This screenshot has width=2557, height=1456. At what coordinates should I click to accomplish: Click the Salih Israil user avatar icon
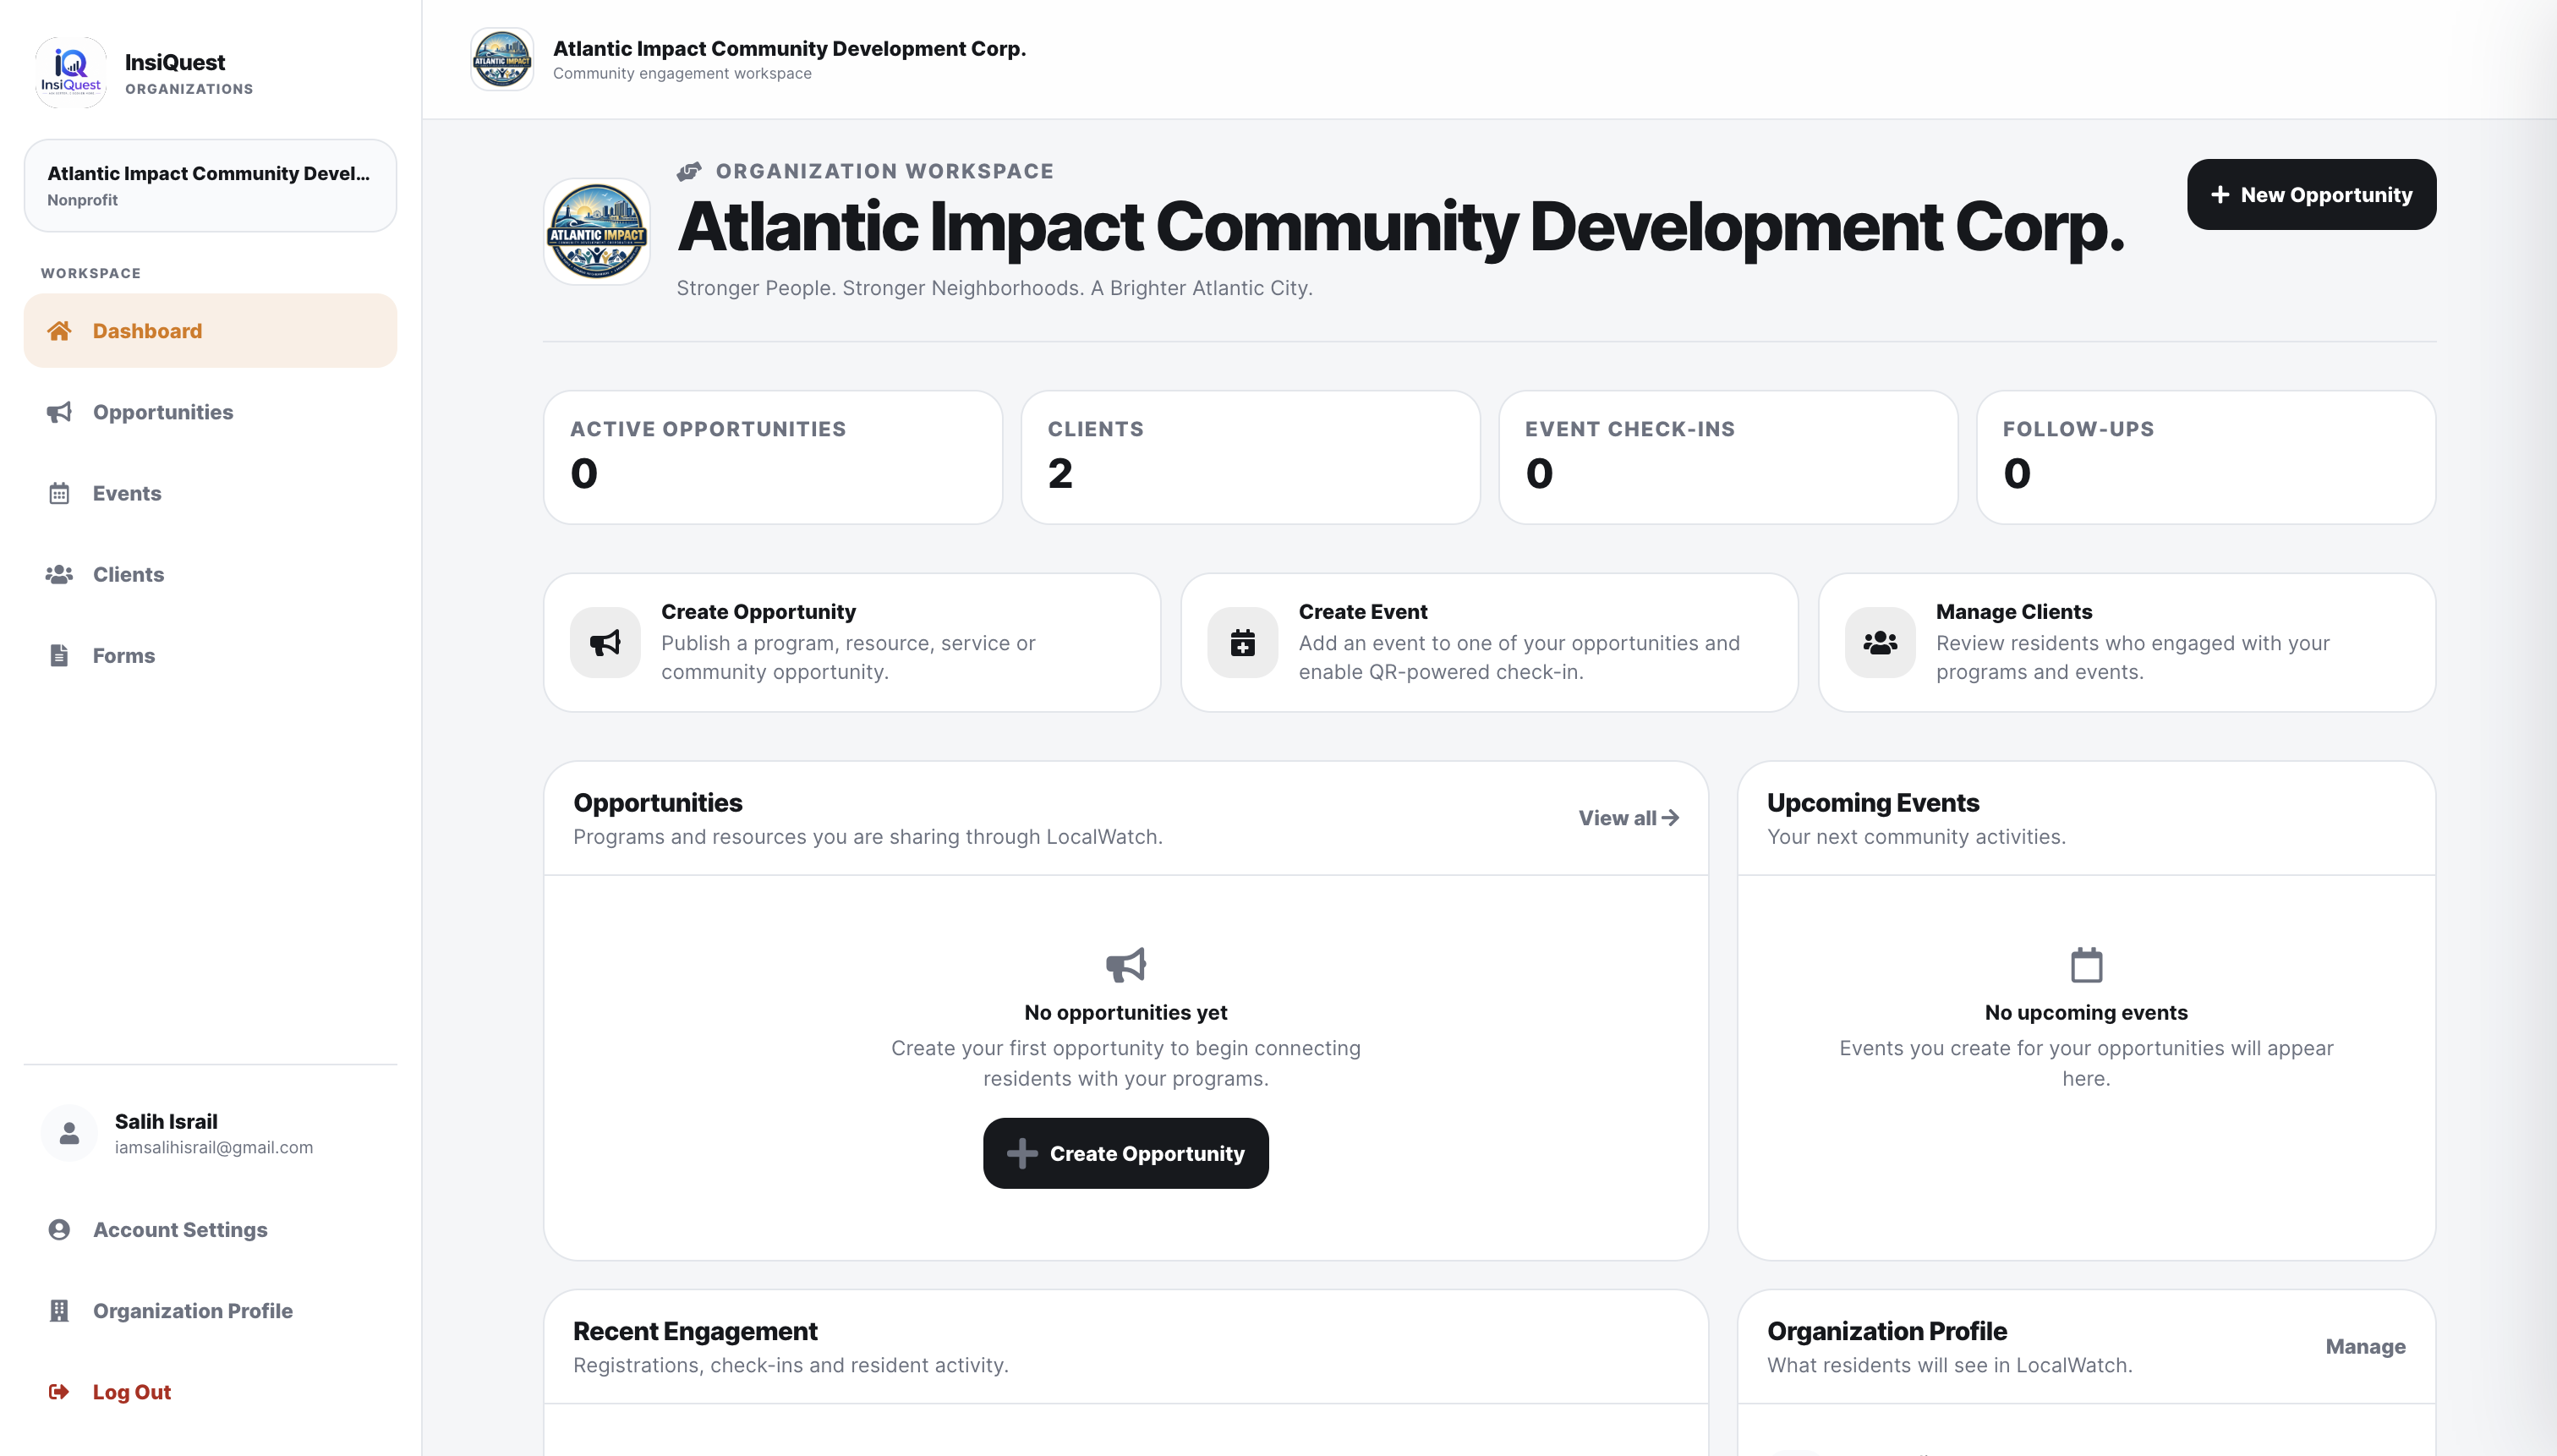pyautogui.click(x=69, y=1133)
